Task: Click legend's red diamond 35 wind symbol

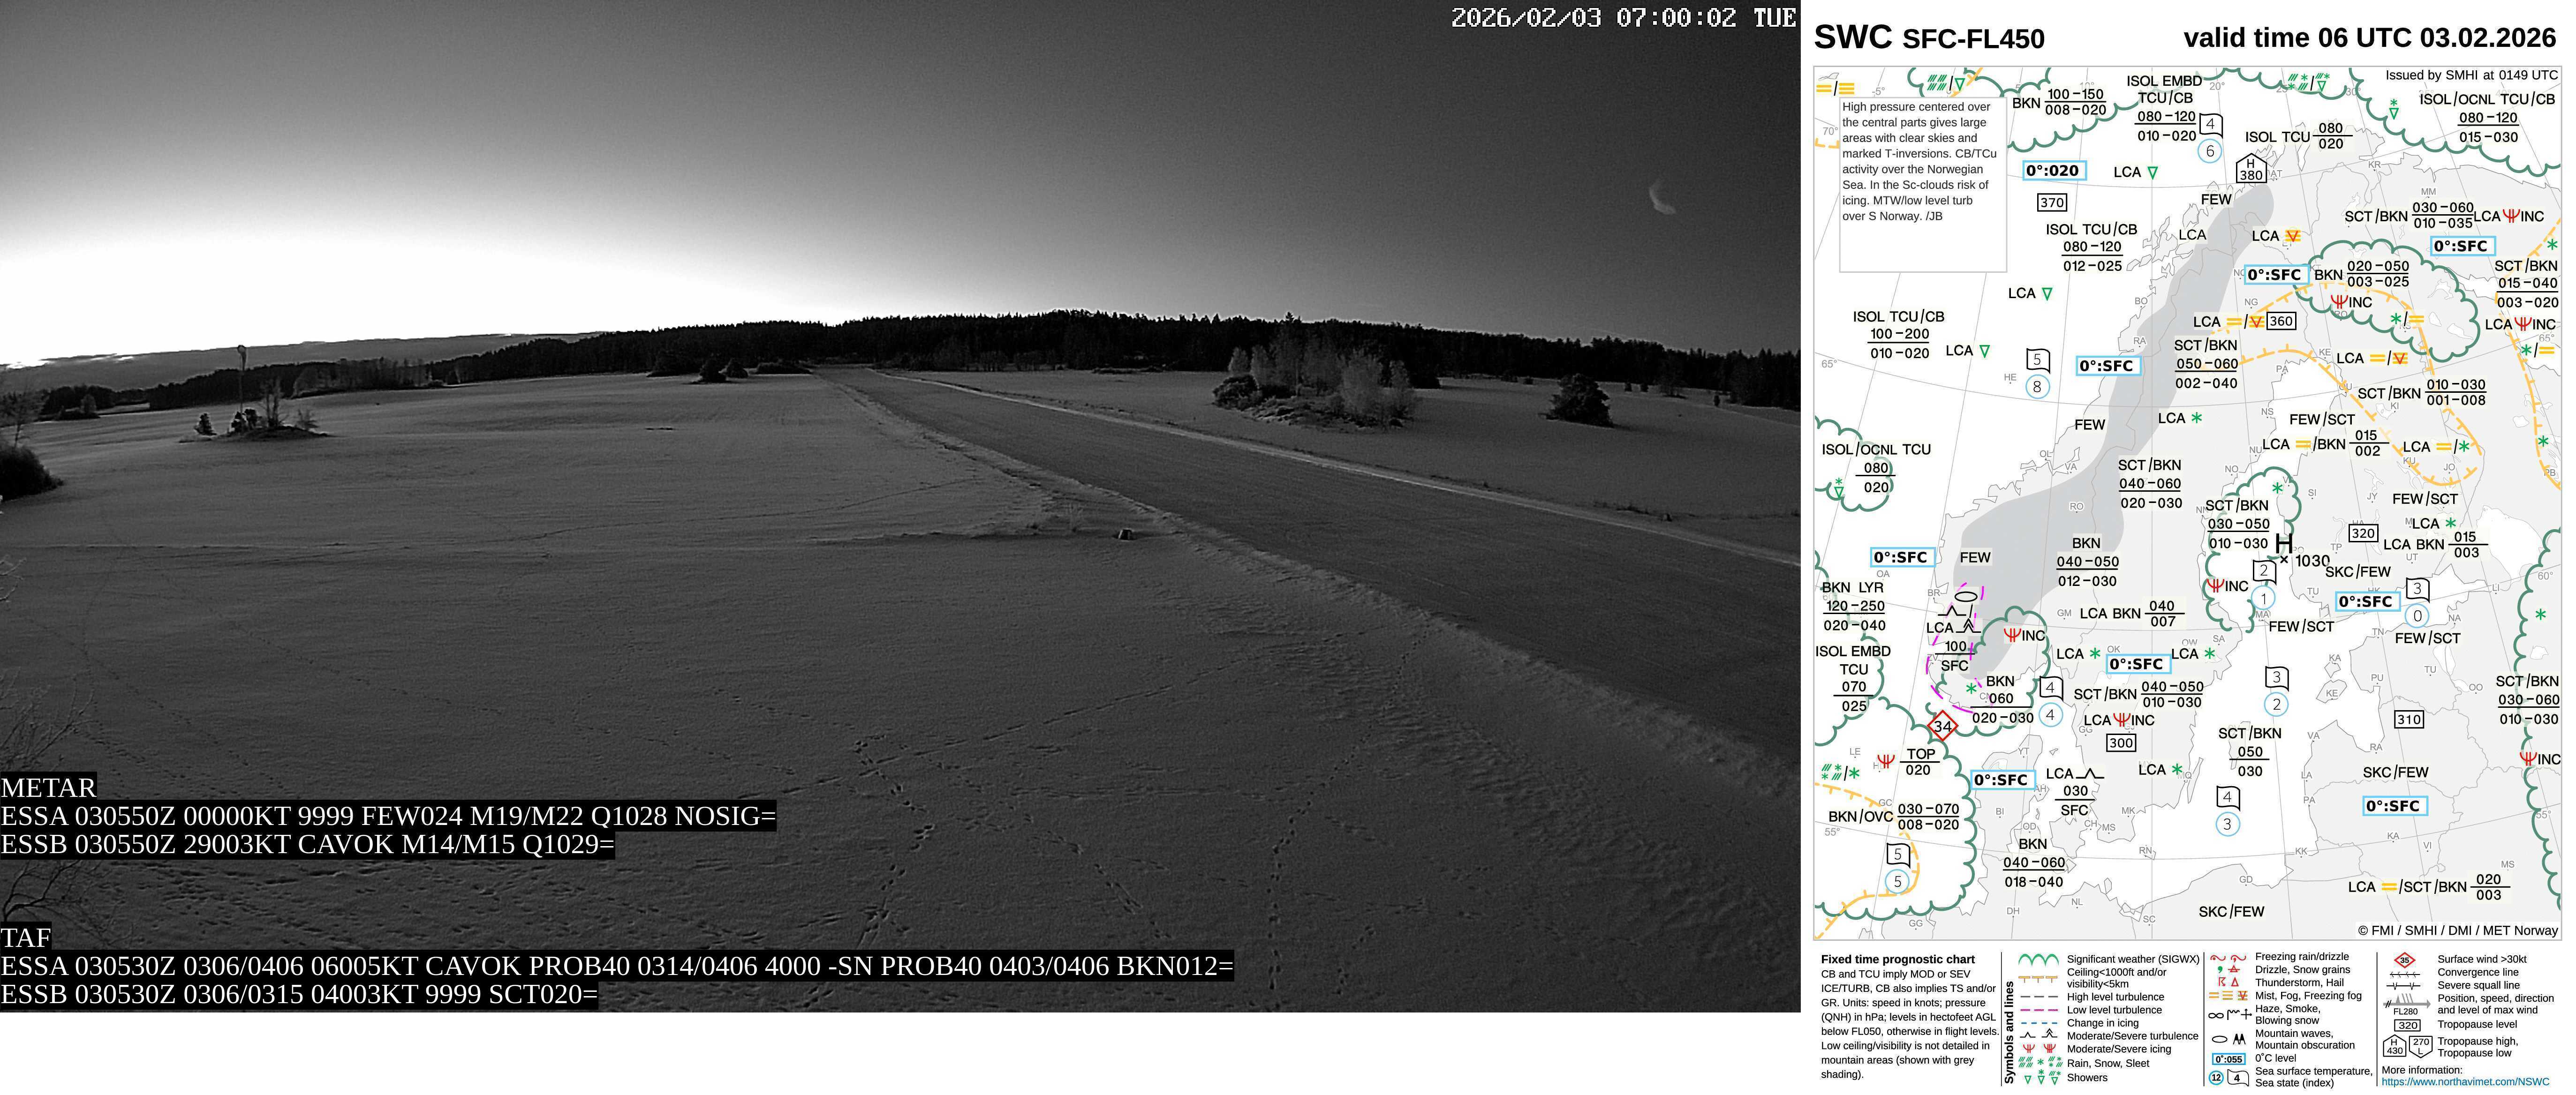Action: 2404,960
